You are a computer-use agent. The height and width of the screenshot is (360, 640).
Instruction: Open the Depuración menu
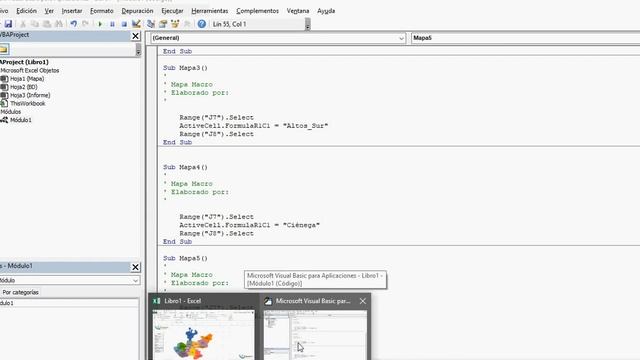click(x=138, y=11)
